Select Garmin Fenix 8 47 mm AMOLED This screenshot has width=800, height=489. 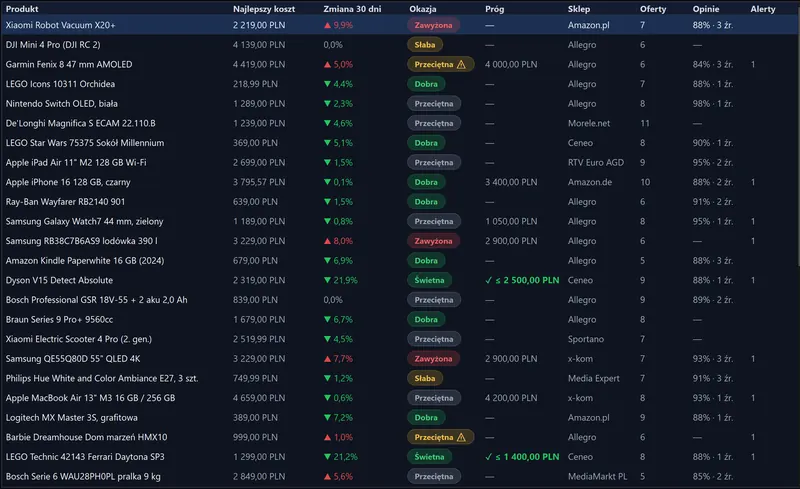pos(69,64)
